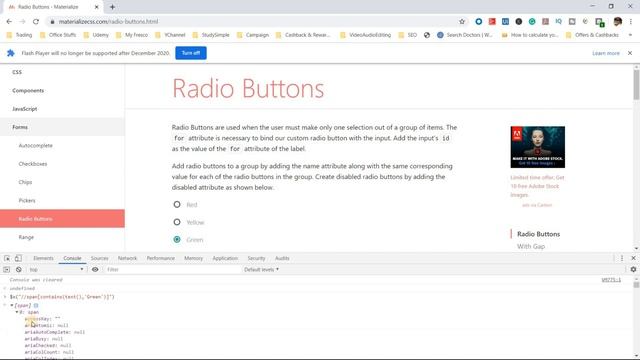
Task: Click the extension icon with green badge
Action: 600,22
